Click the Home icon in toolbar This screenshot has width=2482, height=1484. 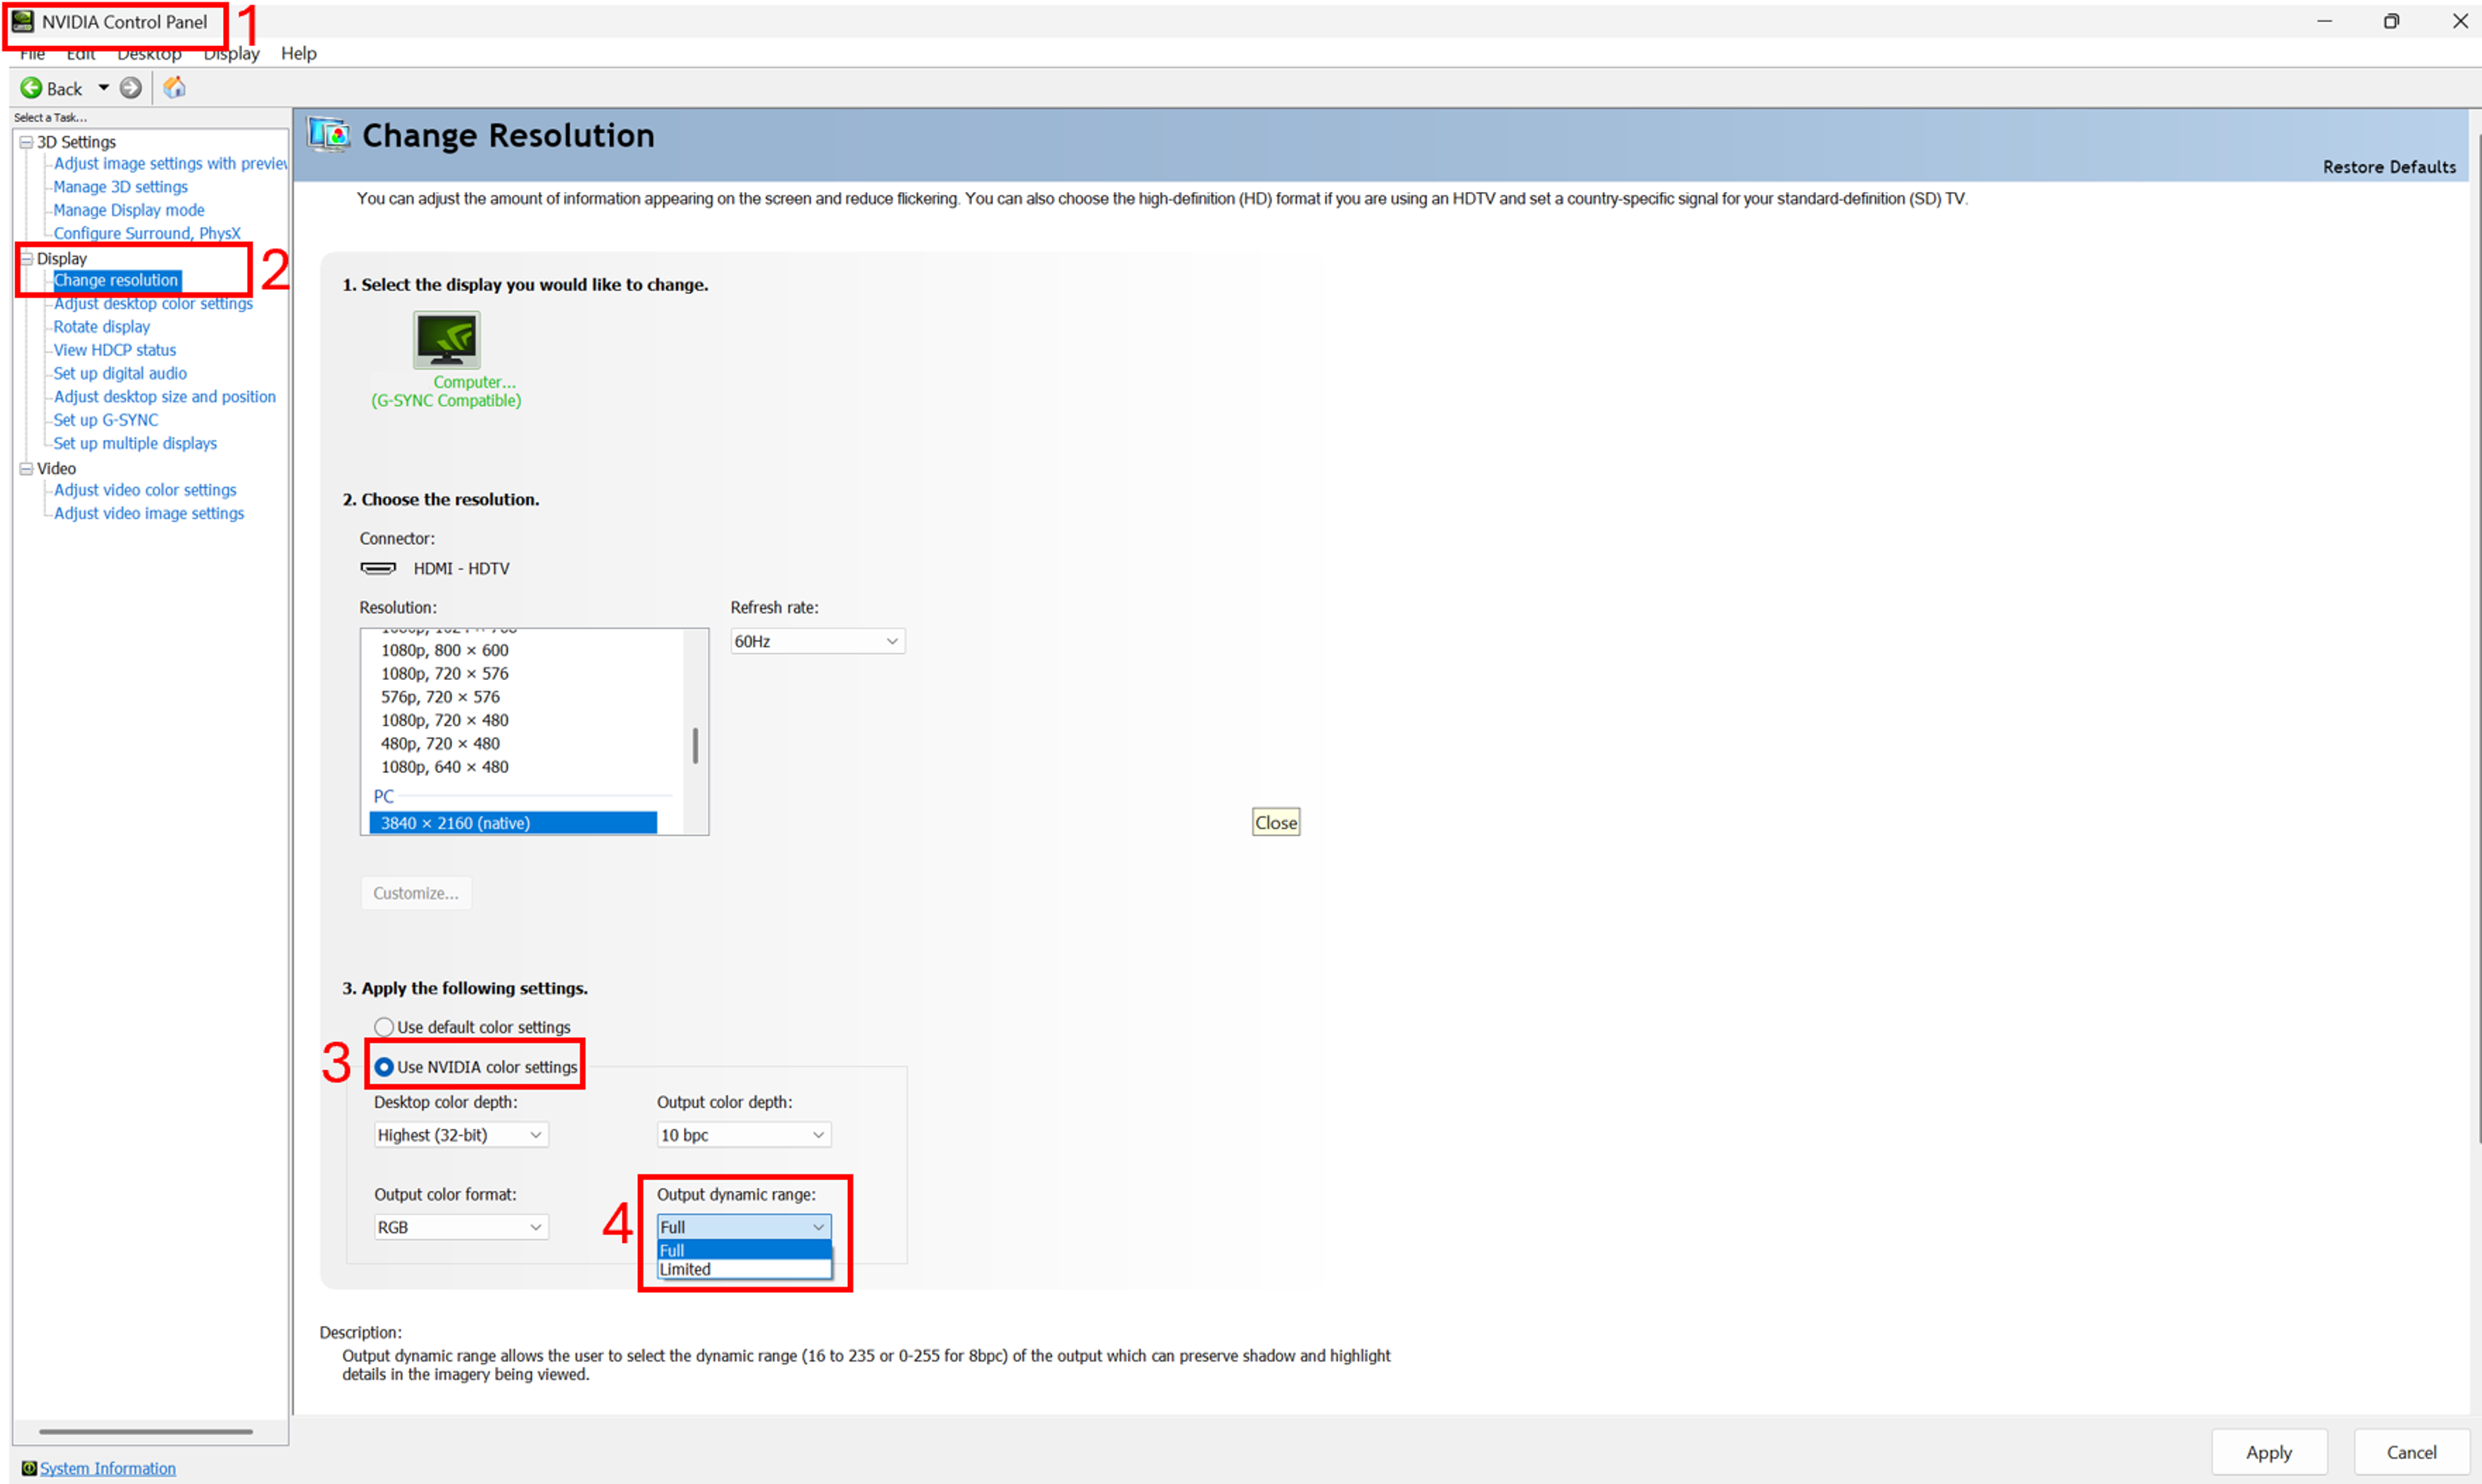pos(175,88)
